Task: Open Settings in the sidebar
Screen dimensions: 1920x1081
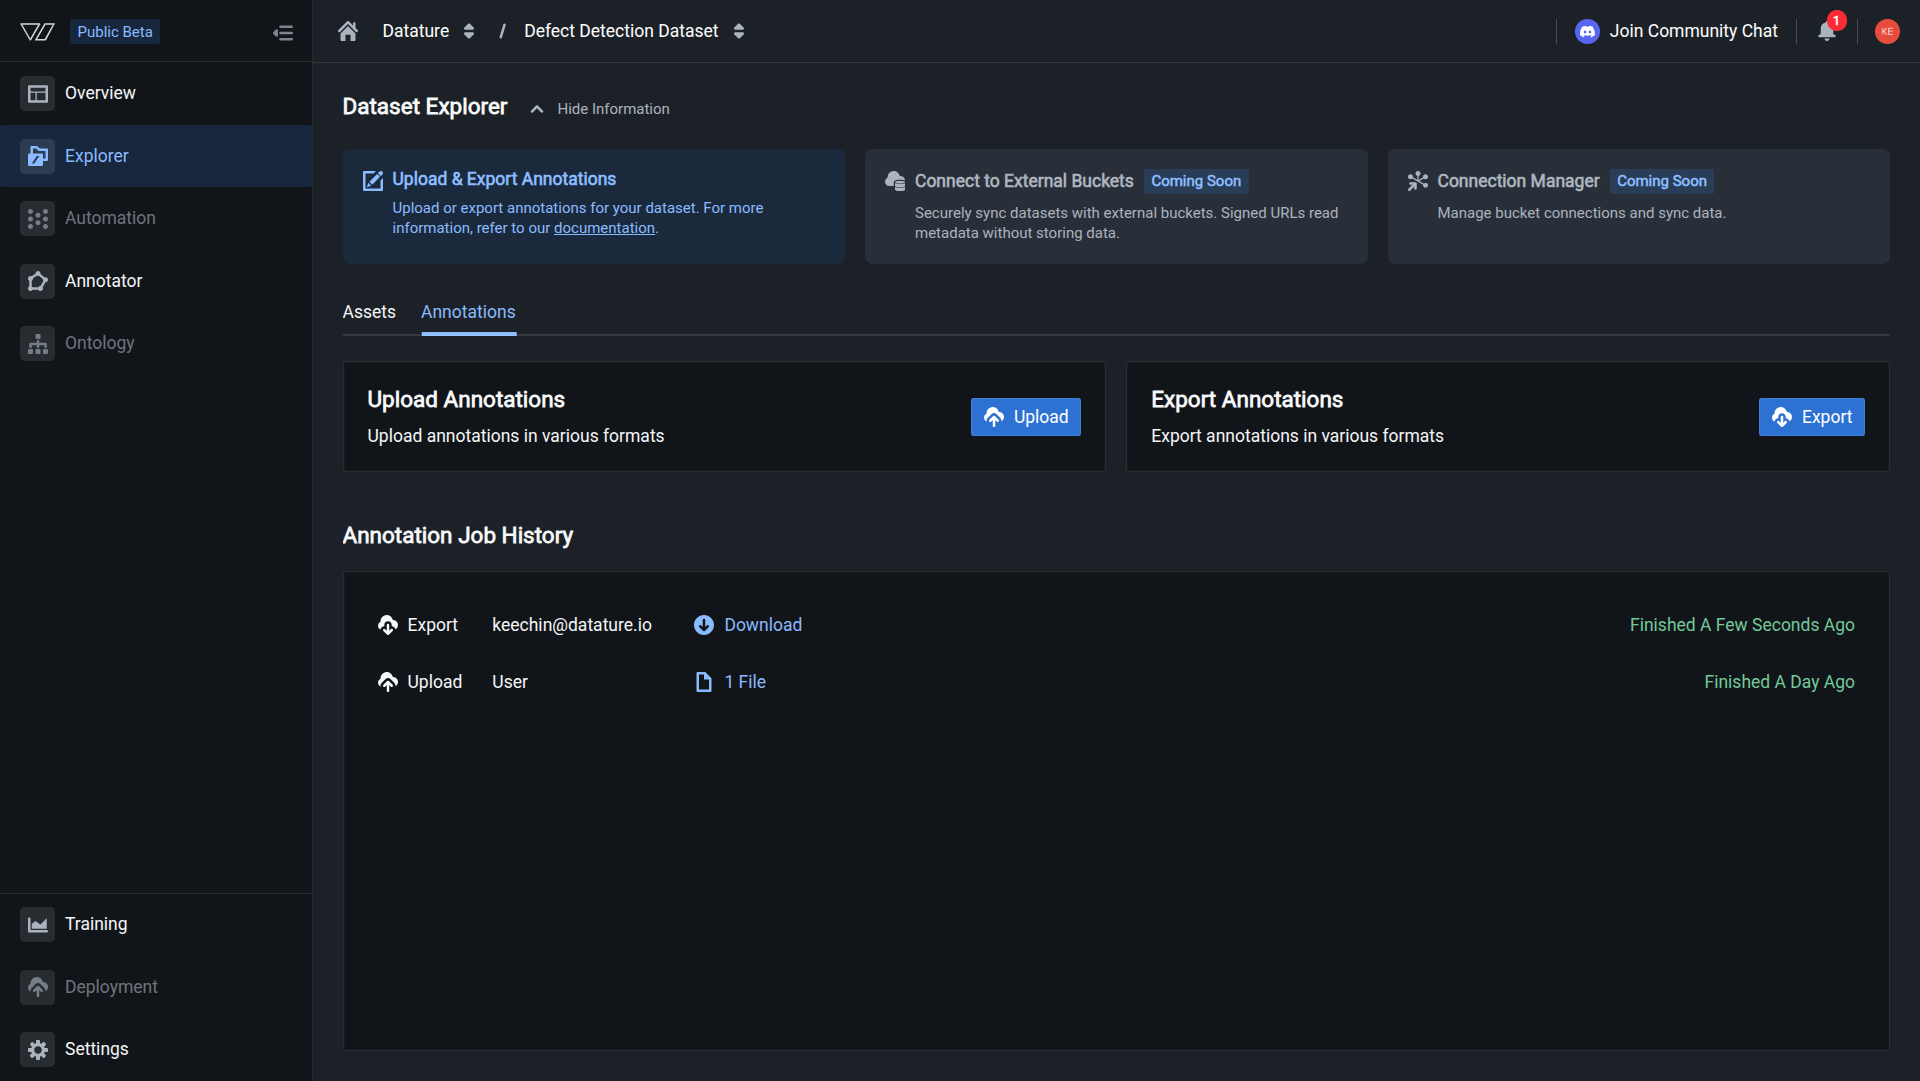Action: pyautogui.click(x=156, y=1049)
